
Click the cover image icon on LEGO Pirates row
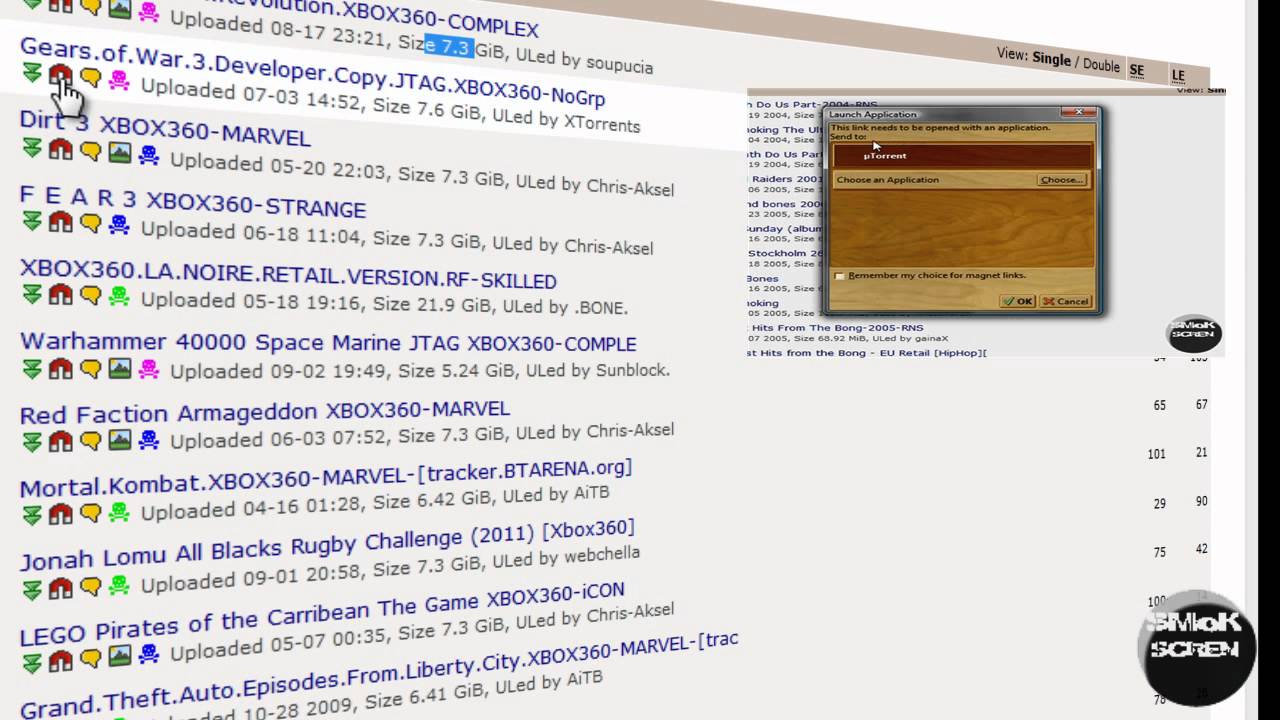[120, 657]
